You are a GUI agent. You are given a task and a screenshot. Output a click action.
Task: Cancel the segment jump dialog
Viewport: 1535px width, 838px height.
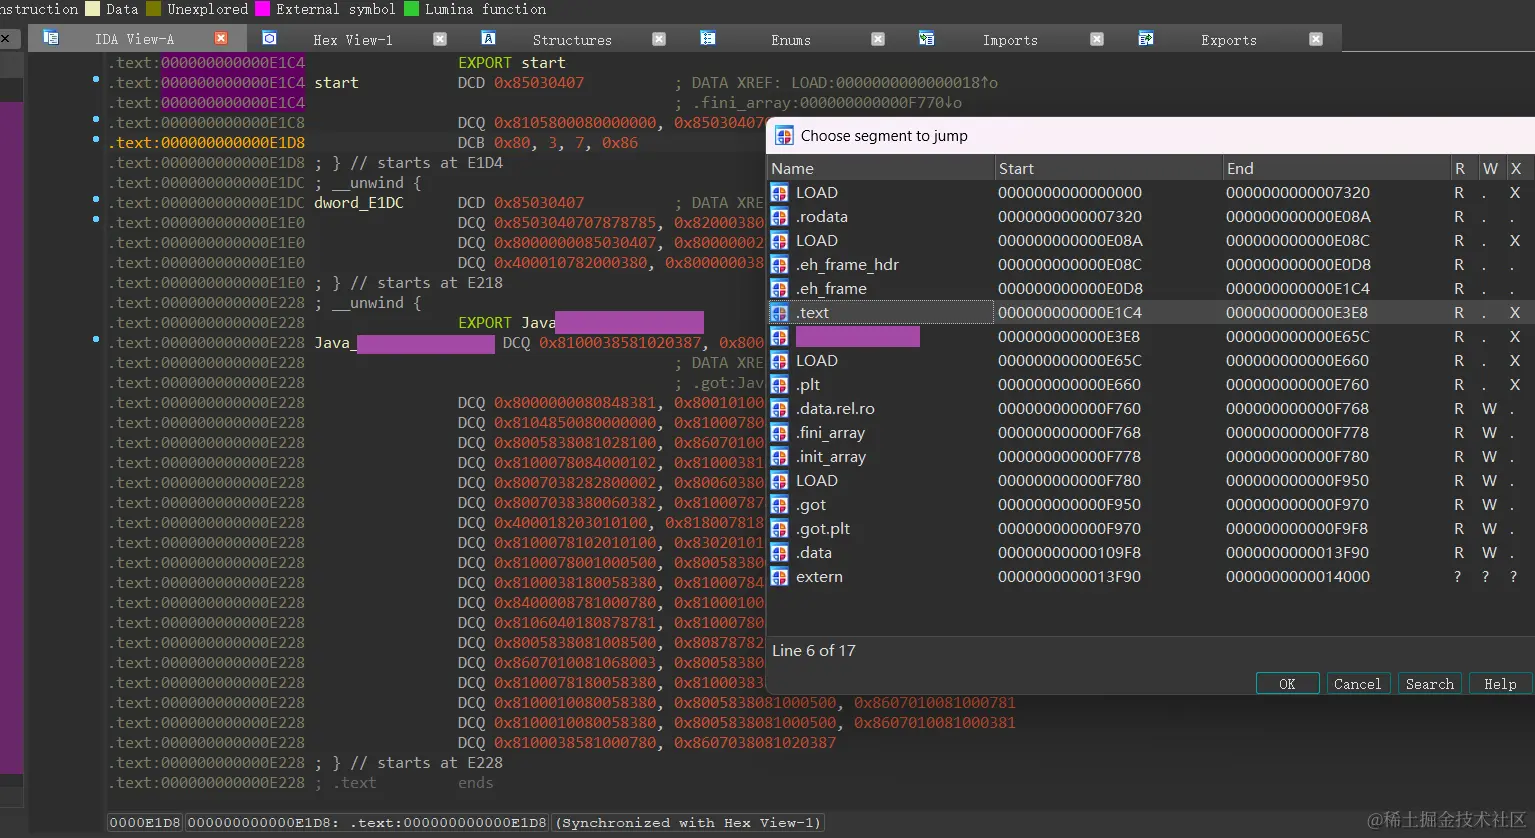click(1357, 684)
